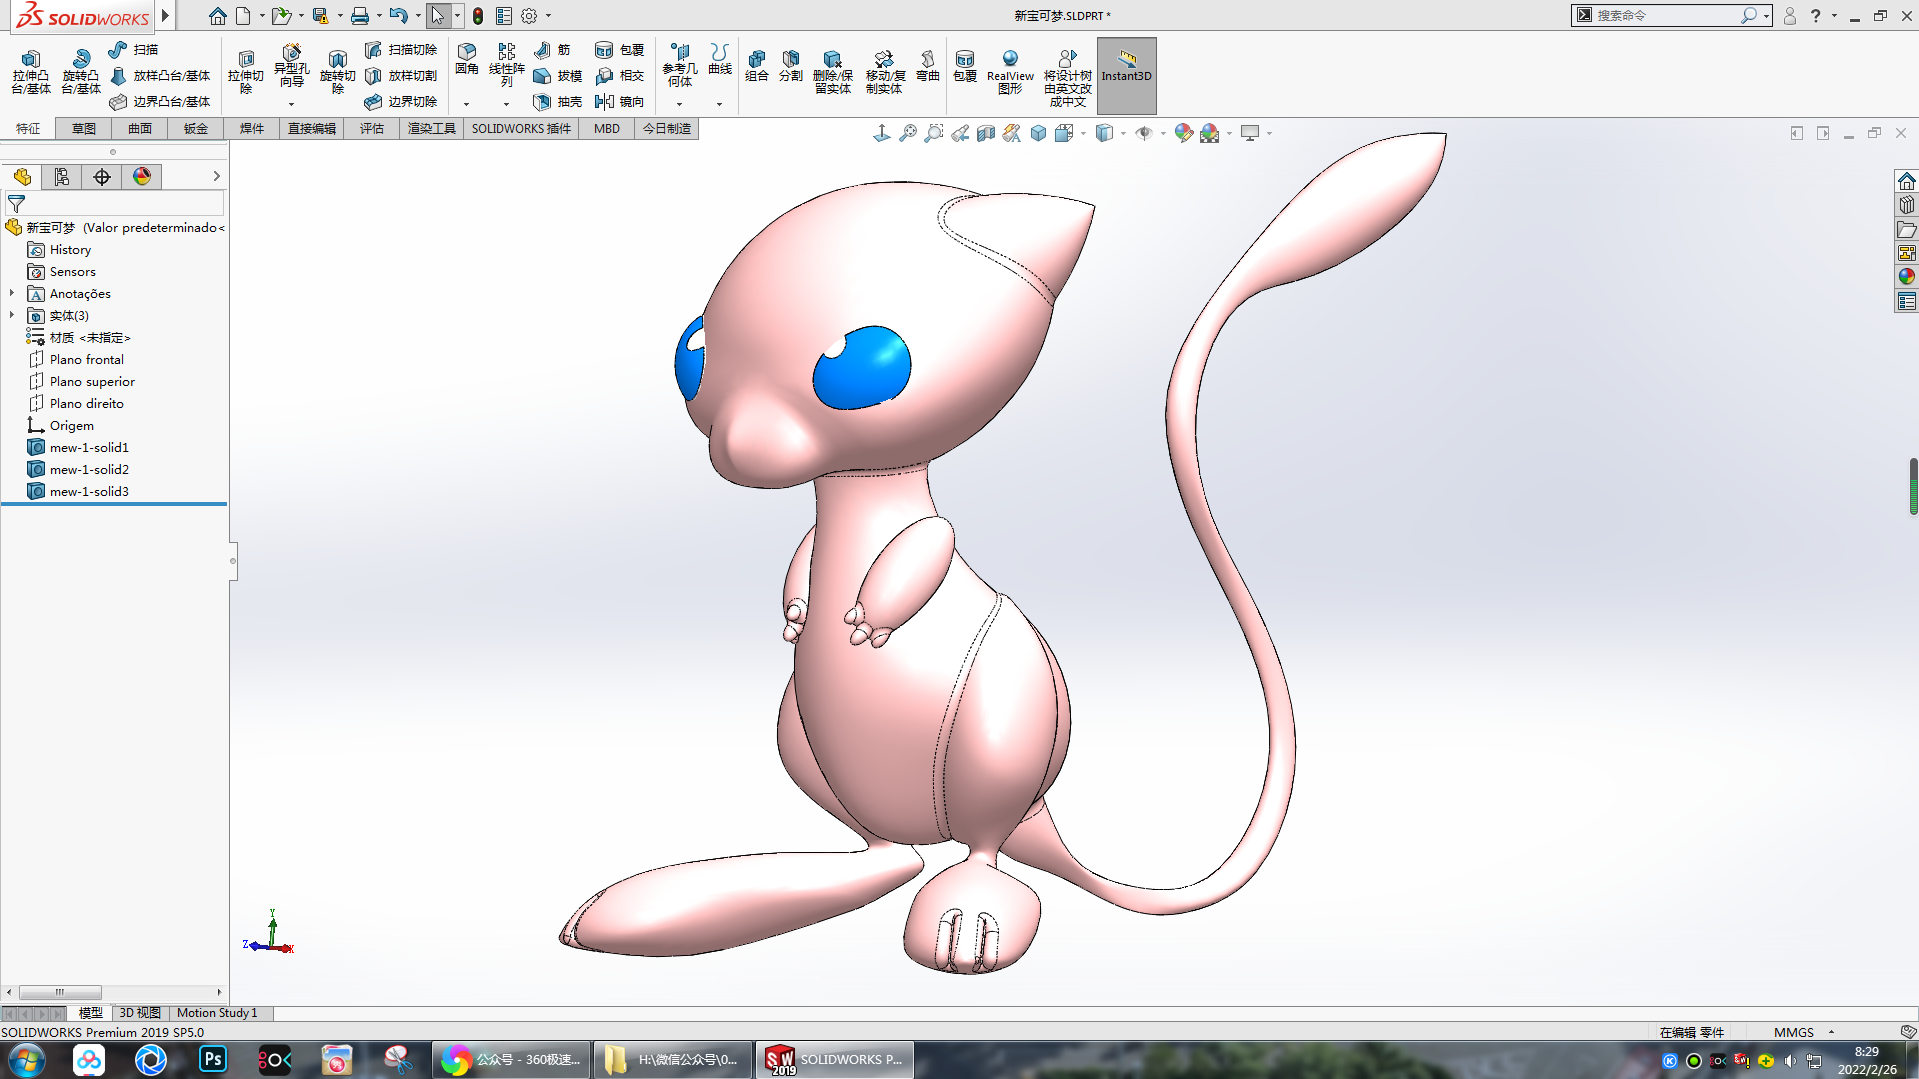Switch to the 钣金 (Sheet Metal) tab
The height and width of the screenshot is (1079, 1919).
click(196, 129)
